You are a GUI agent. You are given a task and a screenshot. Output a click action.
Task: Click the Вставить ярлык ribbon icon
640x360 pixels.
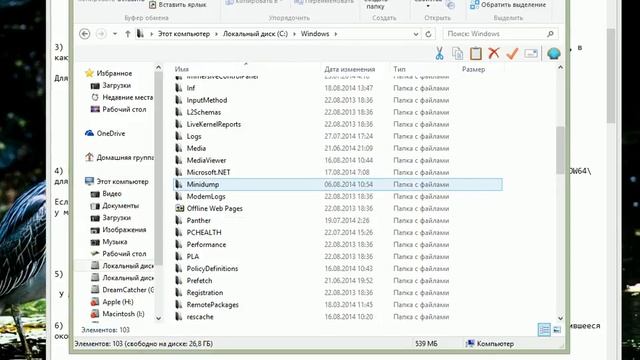(152, 5)
